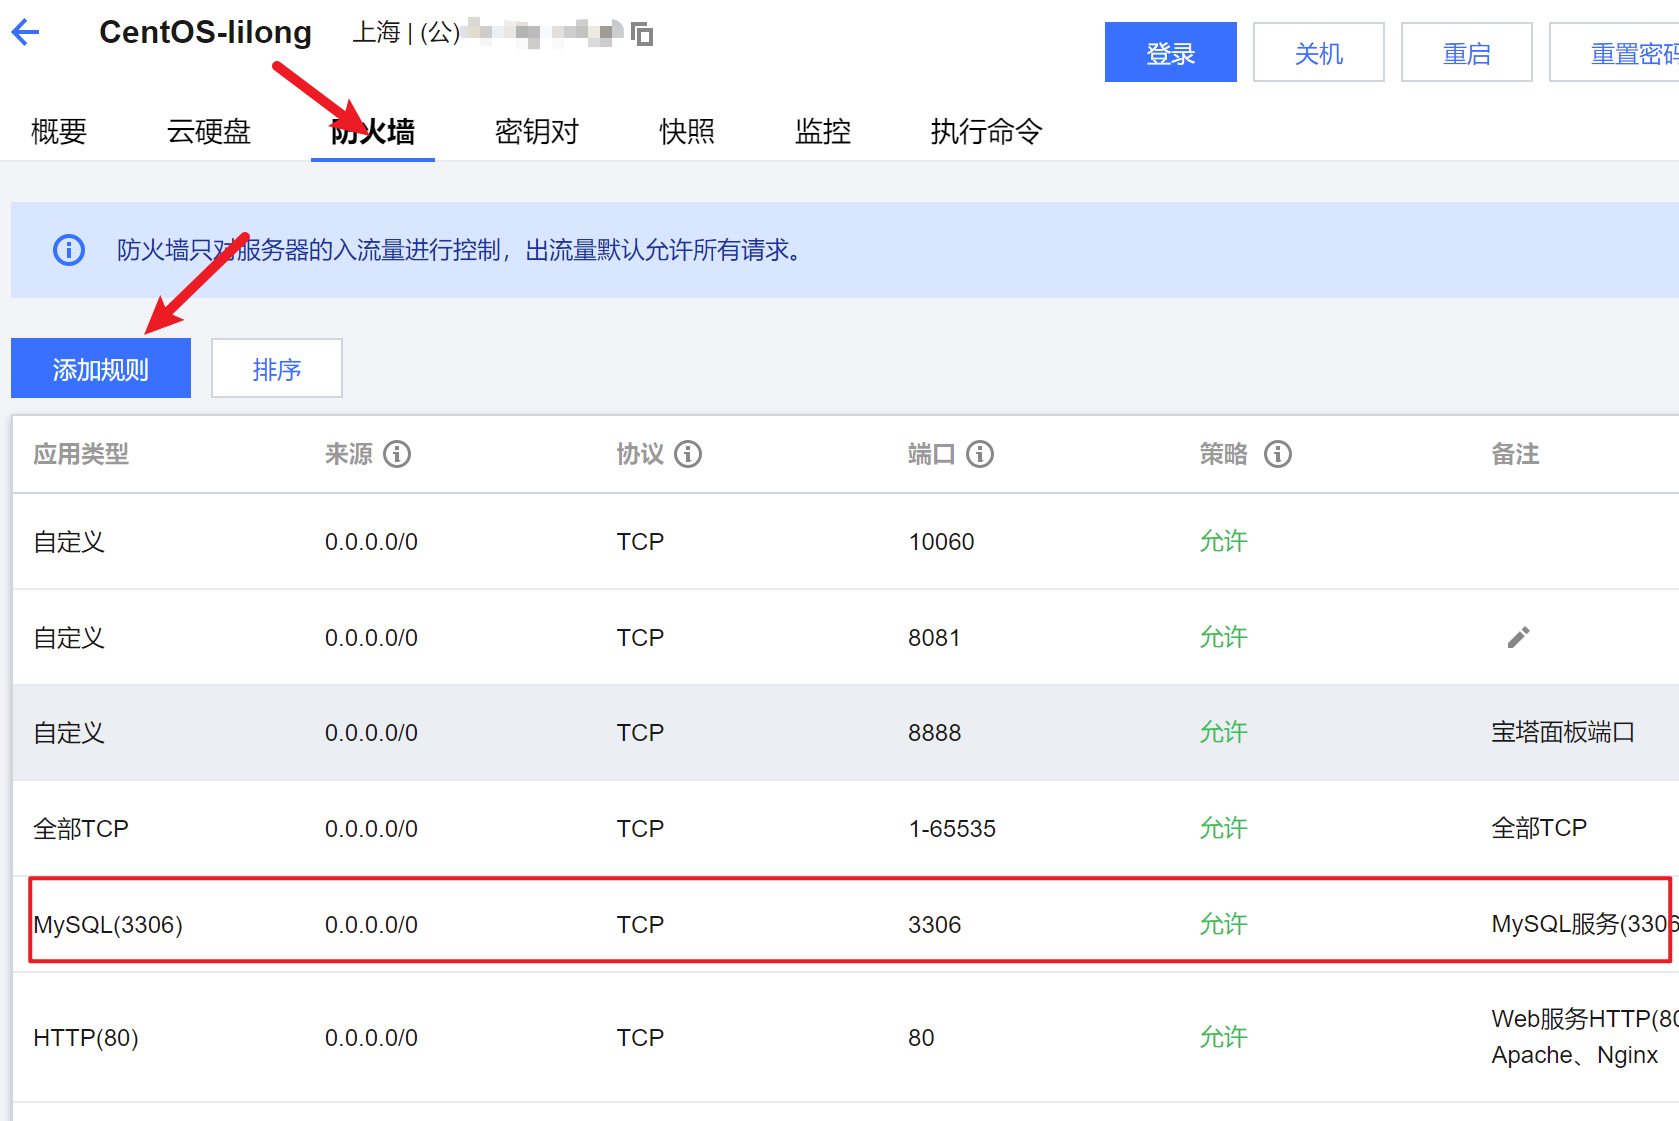The image size is (1679, 1121).
Task: Copy the public IP address icon
Action: click(x=643, y=35)
